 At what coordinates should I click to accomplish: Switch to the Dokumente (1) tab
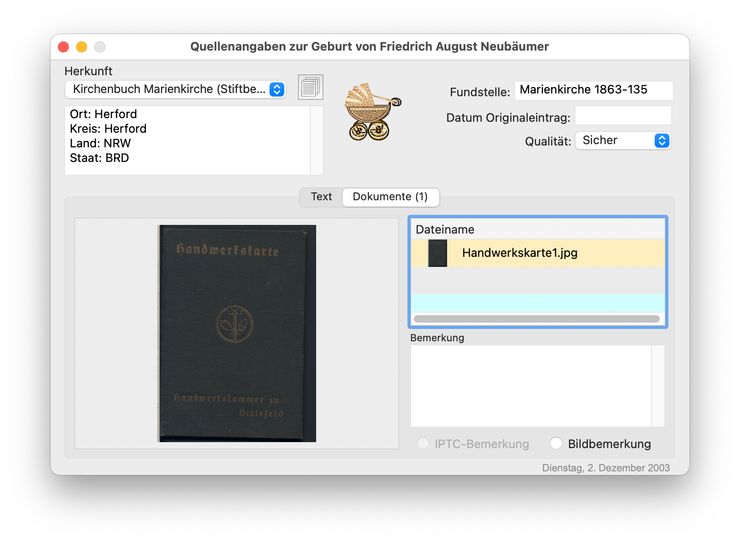pos(390,197)
